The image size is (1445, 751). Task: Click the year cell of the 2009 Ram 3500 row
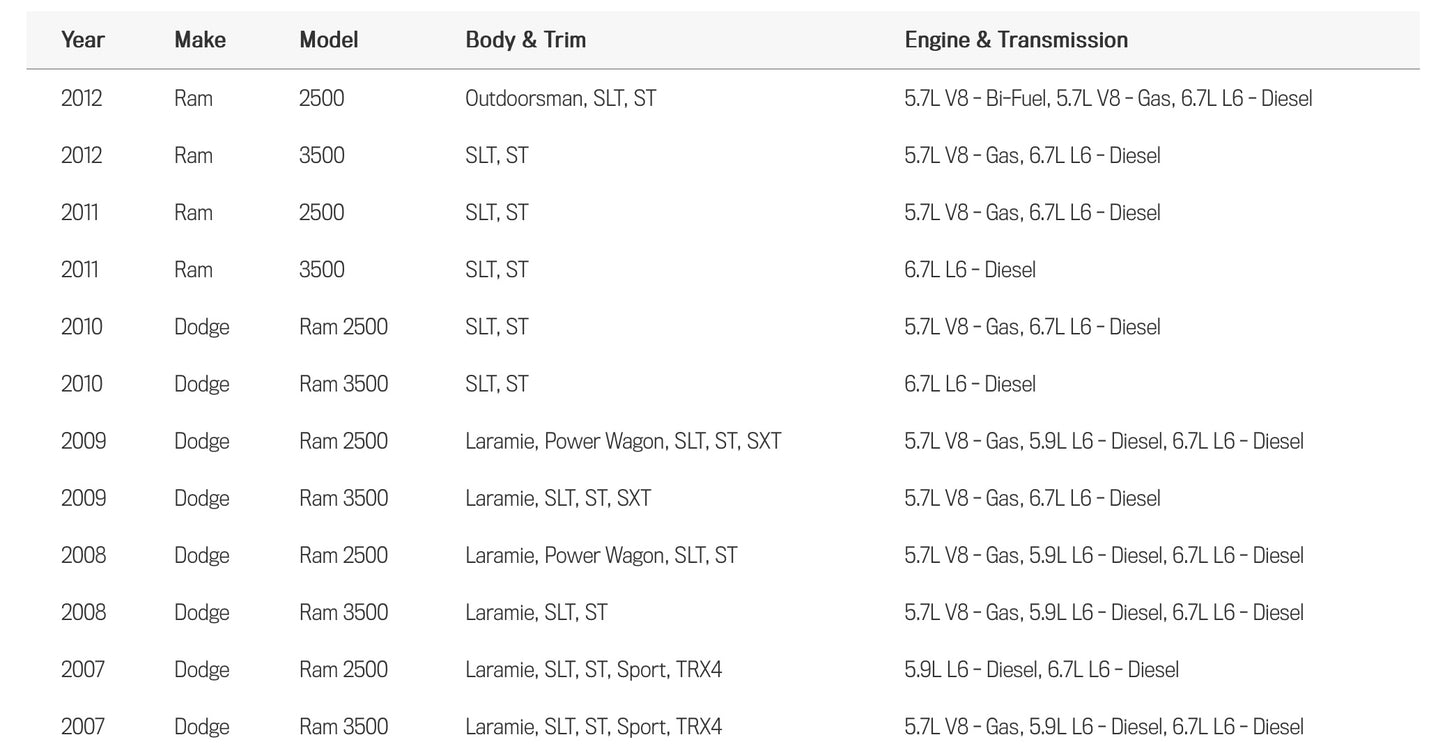83,498
